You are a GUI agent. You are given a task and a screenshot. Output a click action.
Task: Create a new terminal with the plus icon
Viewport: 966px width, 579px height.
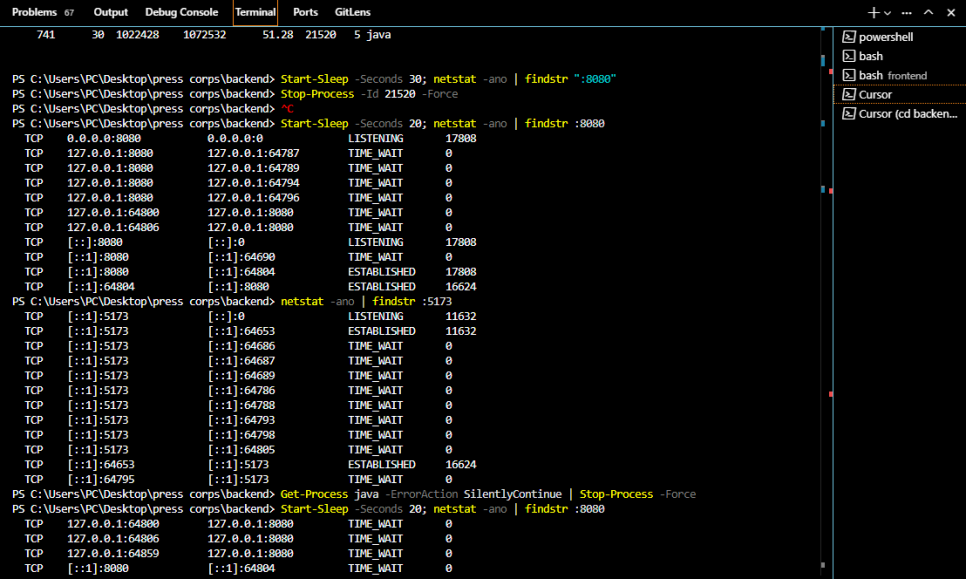pos(873,12)
